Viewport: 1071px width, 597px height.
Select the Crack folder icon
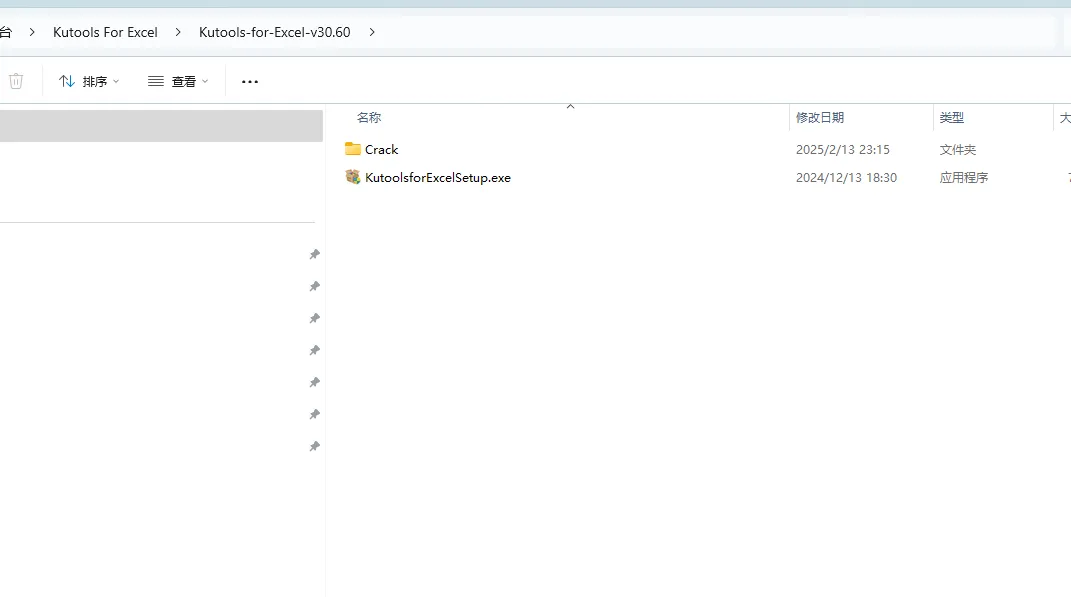click(352, 149)
